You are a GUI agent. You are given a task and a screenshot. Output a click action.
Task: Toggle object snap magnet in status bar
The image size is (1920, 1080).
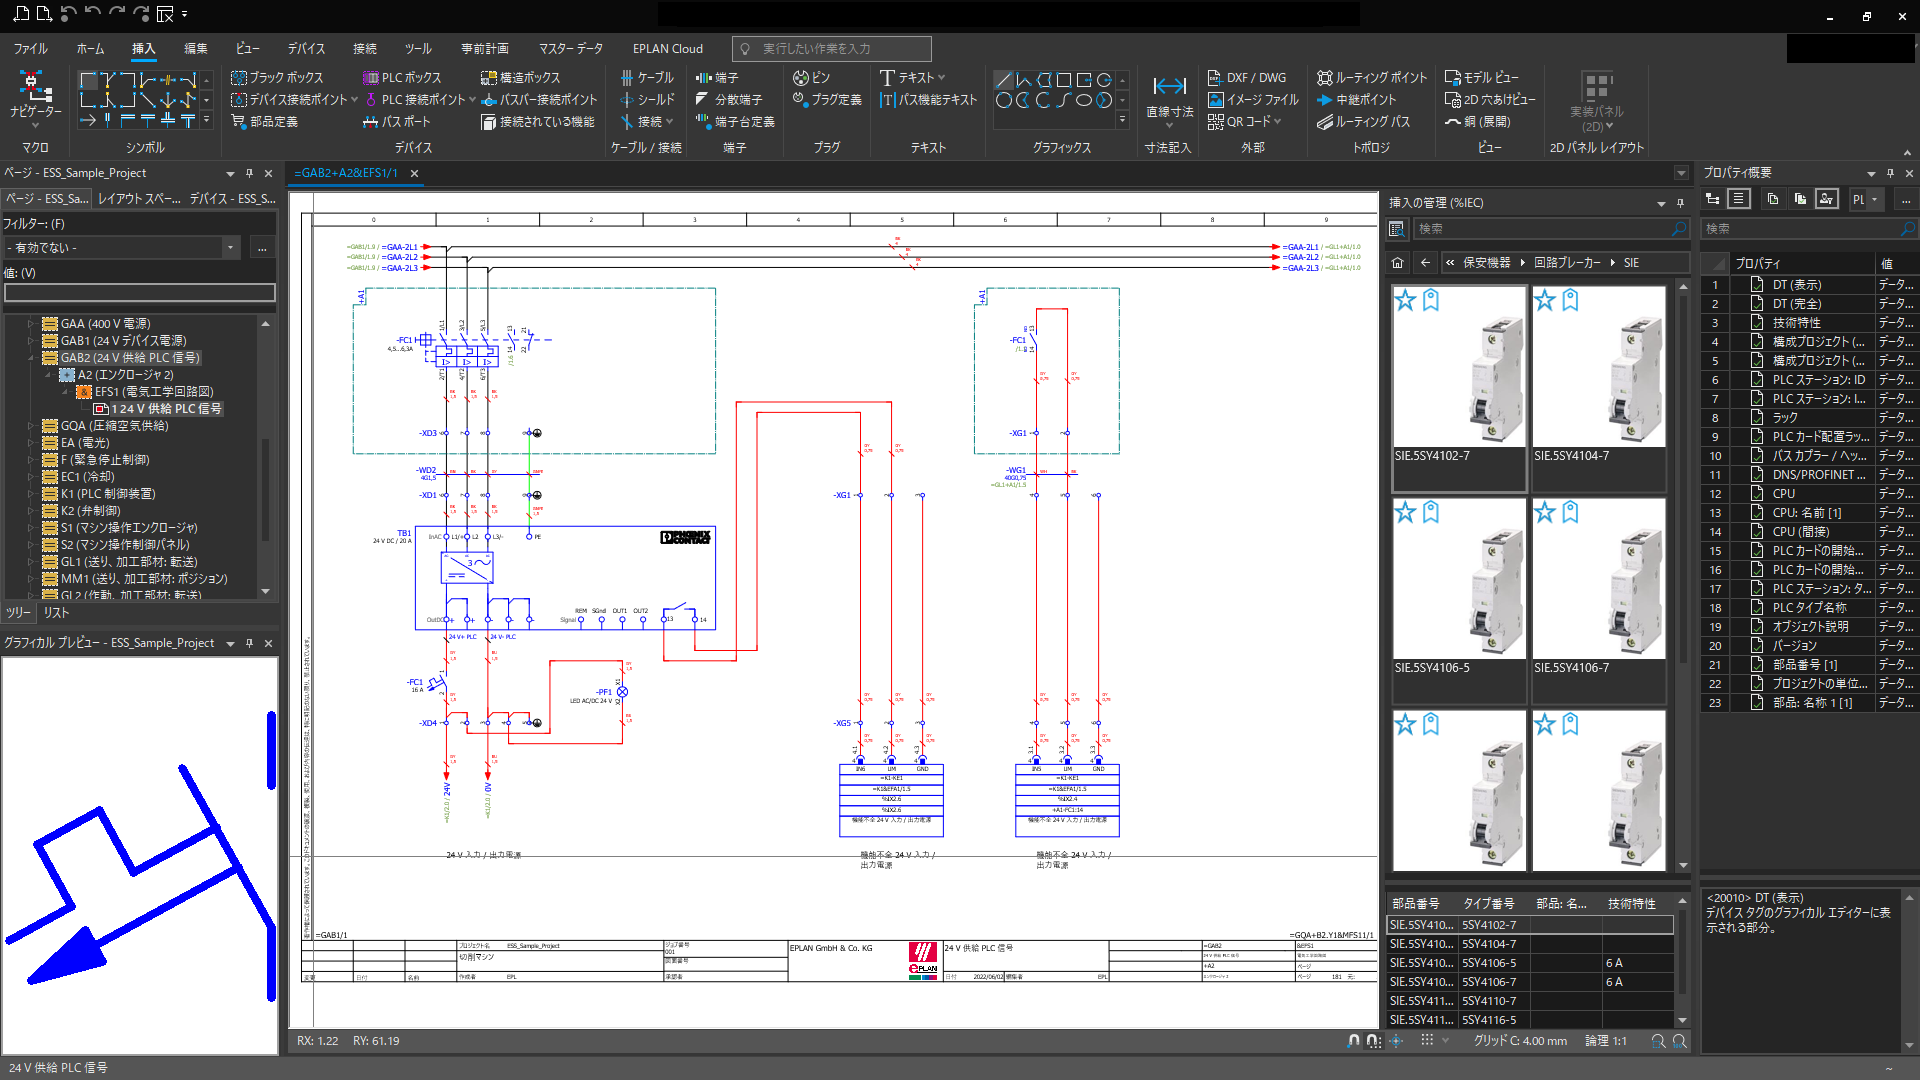(x=1353, y=1041)
